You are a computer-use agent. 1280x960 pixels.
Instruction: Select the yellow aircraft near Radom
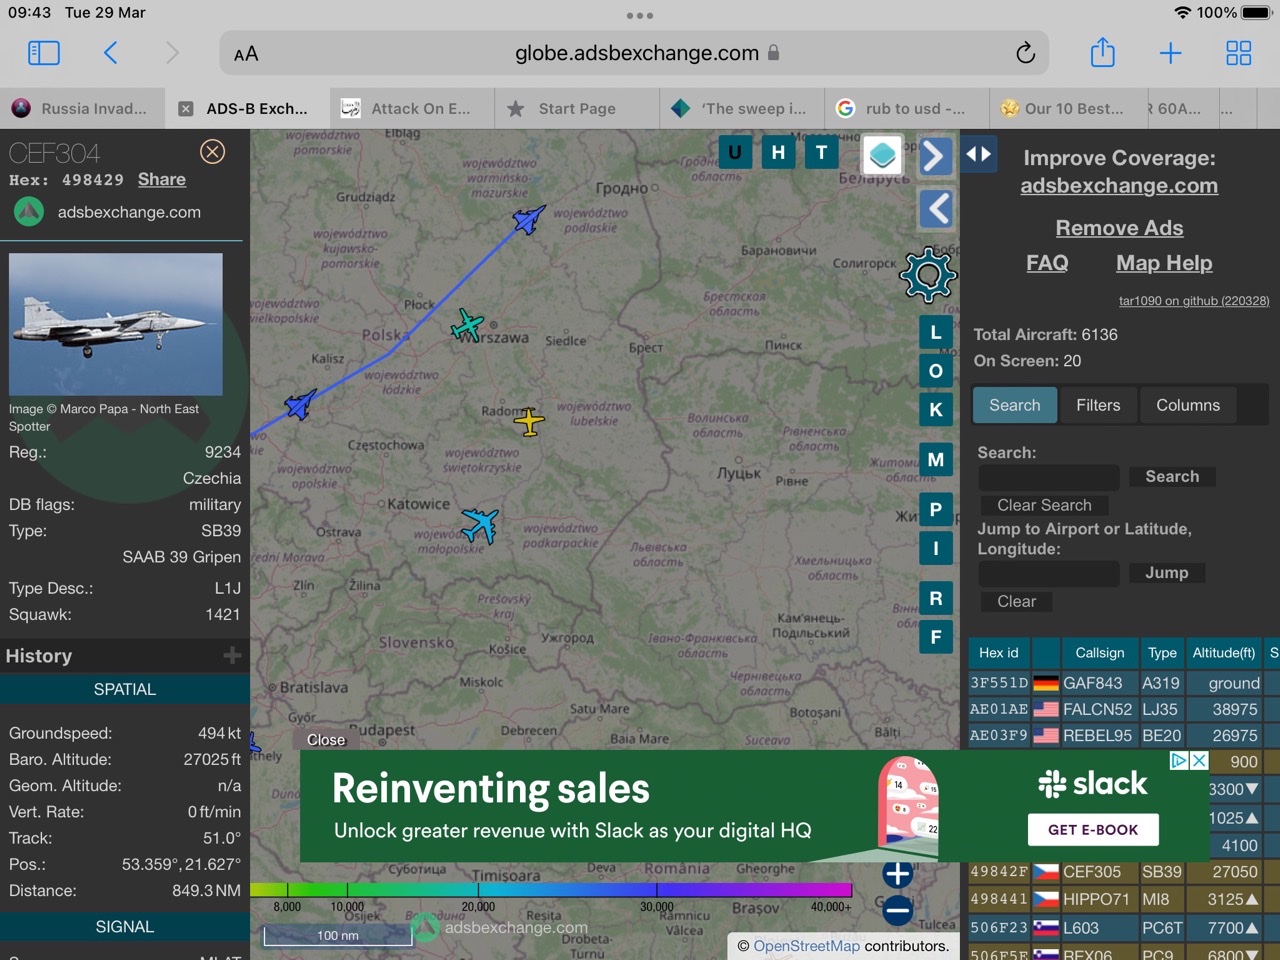tap(529, 422)
